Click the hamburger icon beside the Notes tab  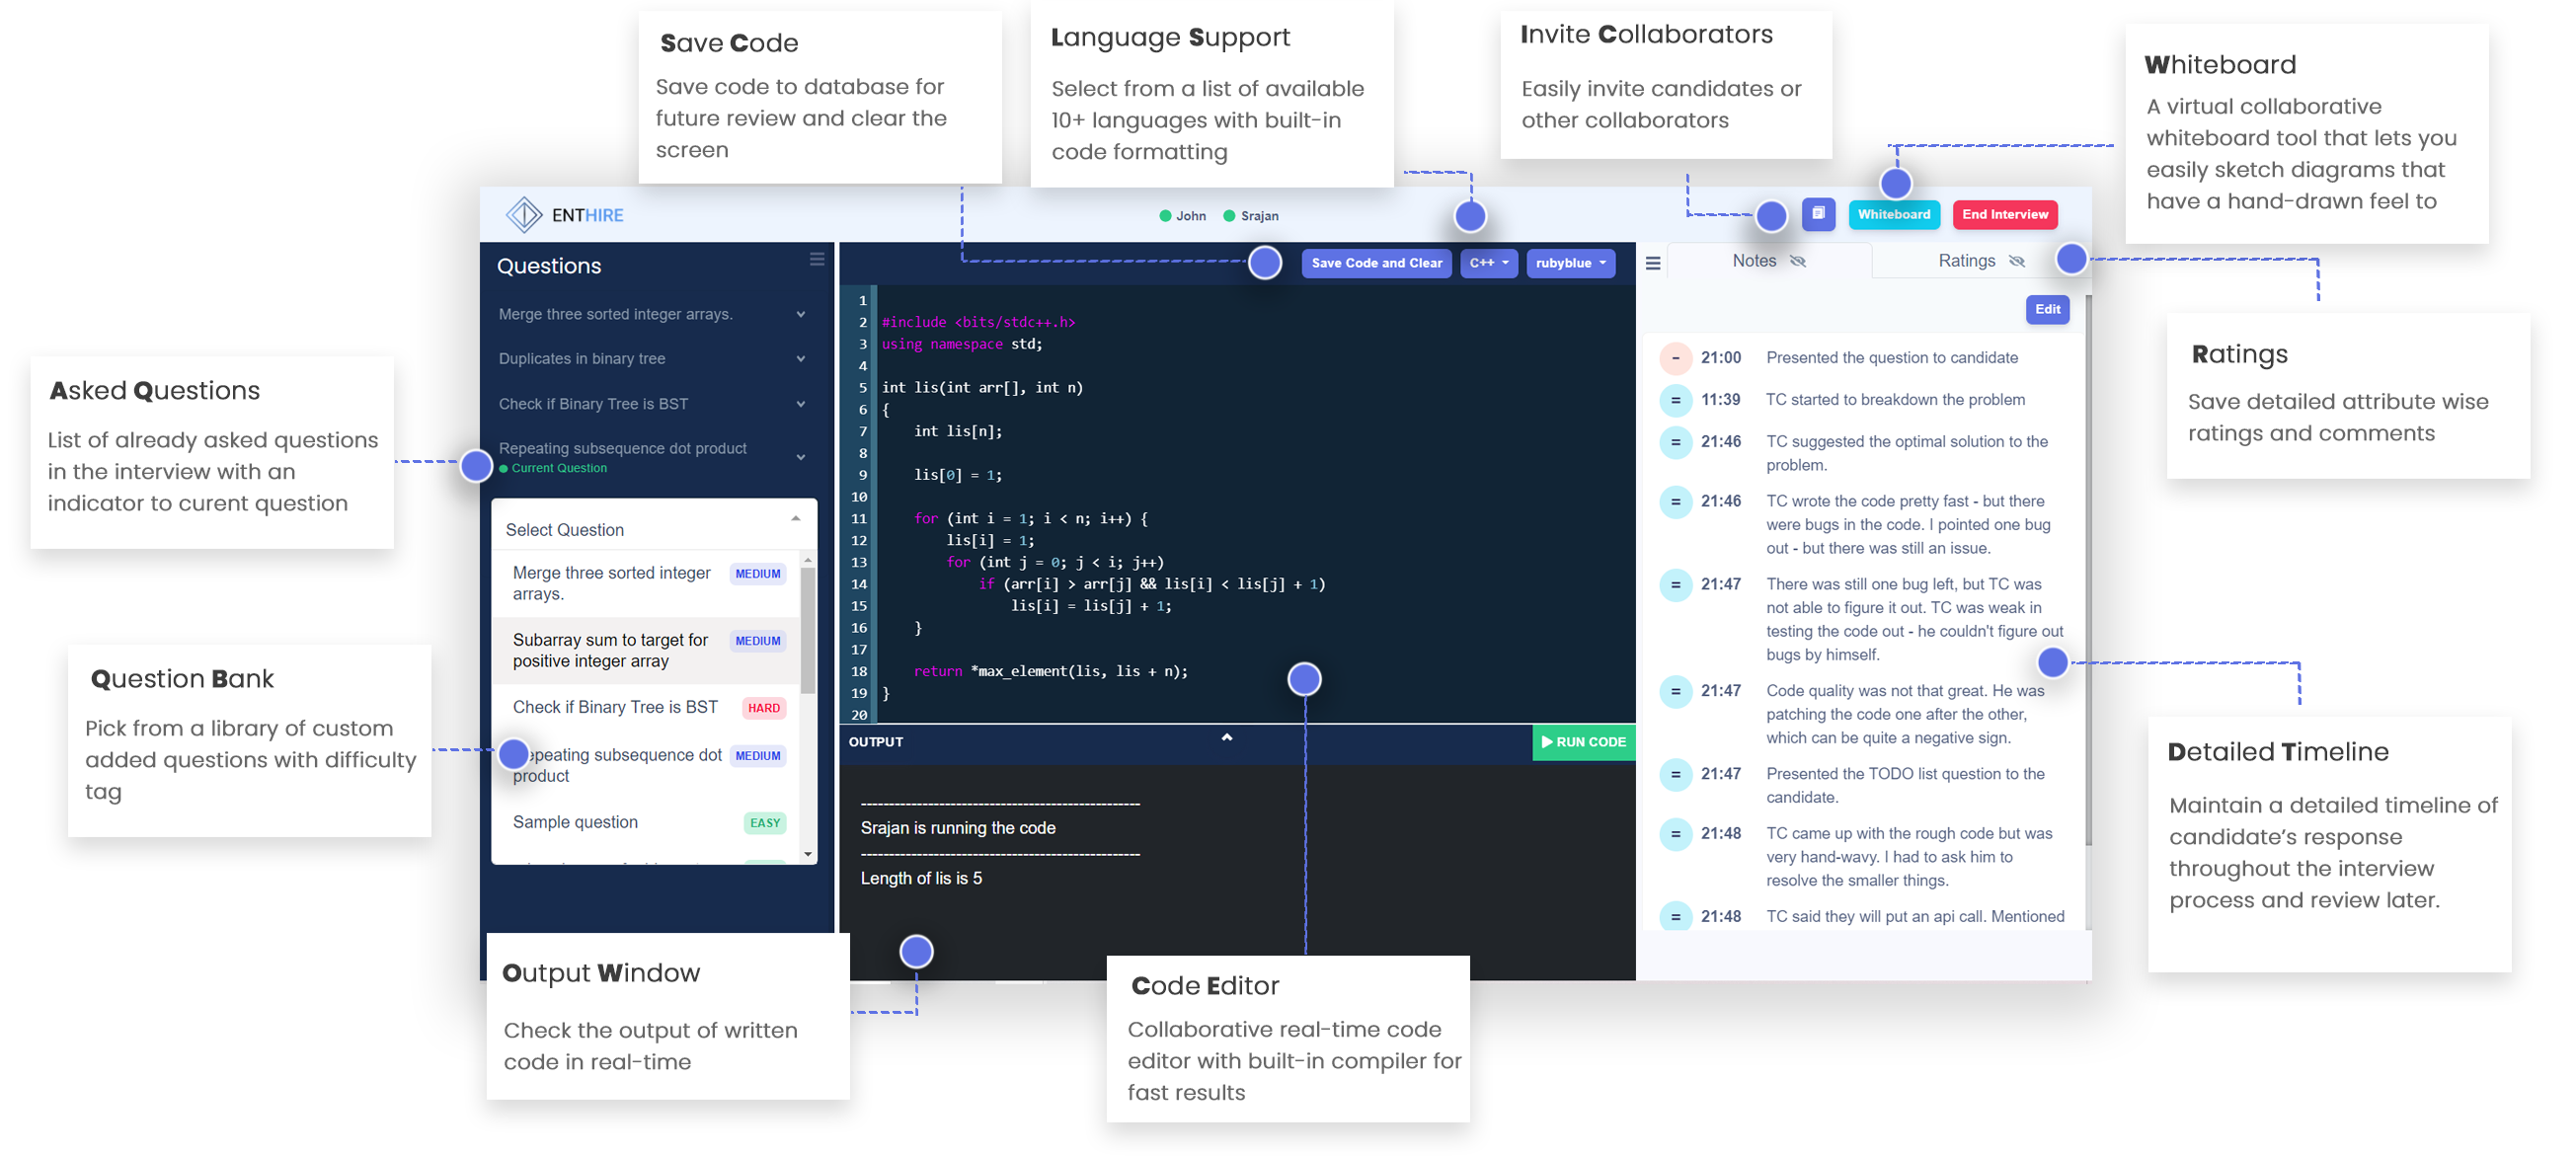pyautogui.click(x=1653, y=263)
